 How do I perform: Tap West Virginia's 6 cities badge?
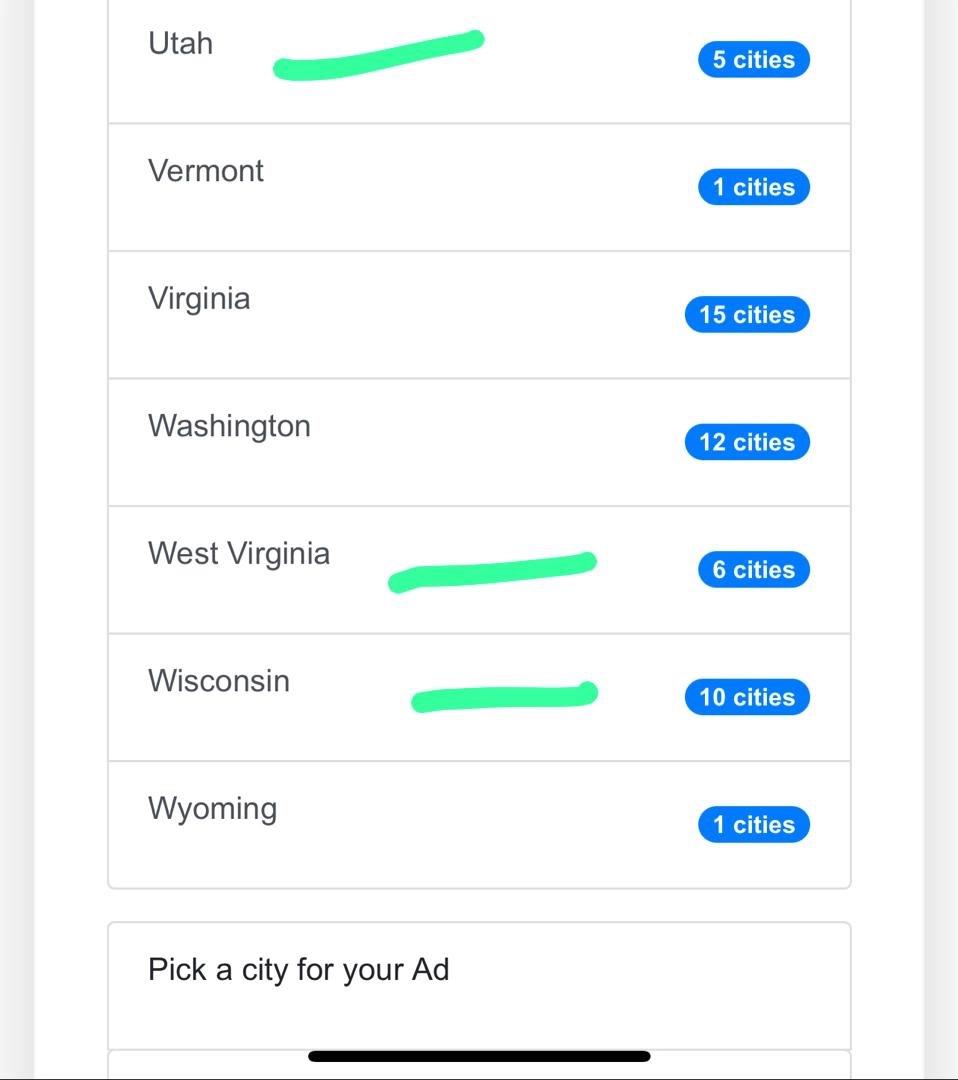[x=753, y=570]
